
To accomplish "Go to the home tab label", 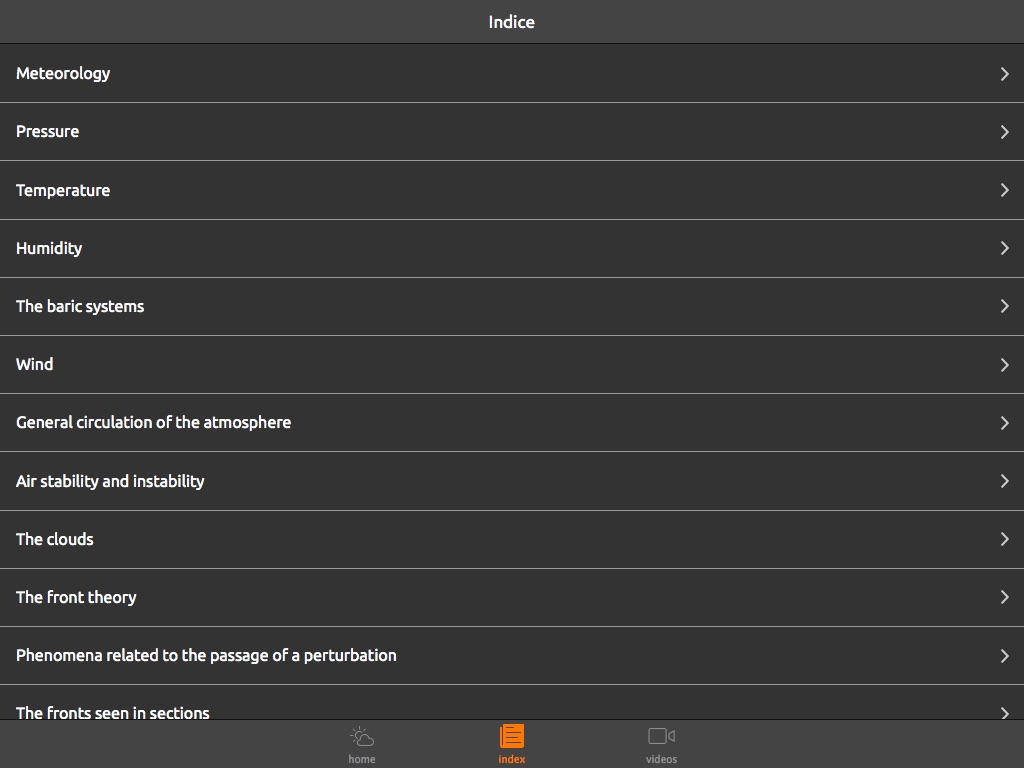I will click(362, 759).
